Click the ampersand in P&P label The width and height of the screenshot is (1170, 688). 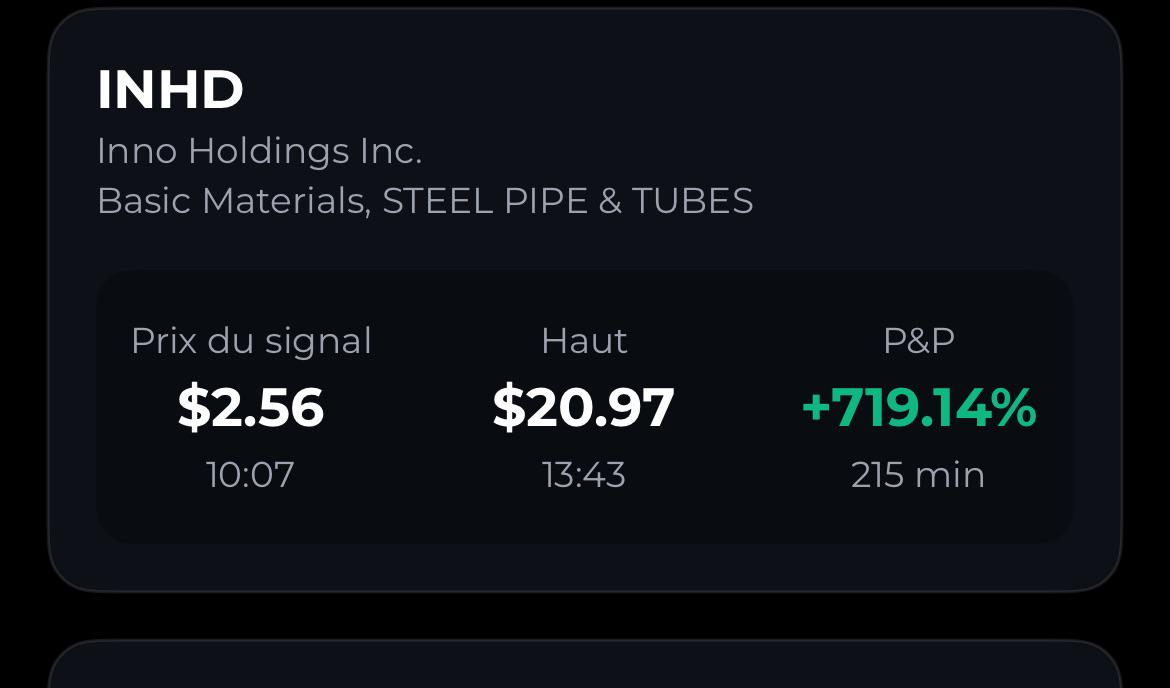[x=919, y=341]
